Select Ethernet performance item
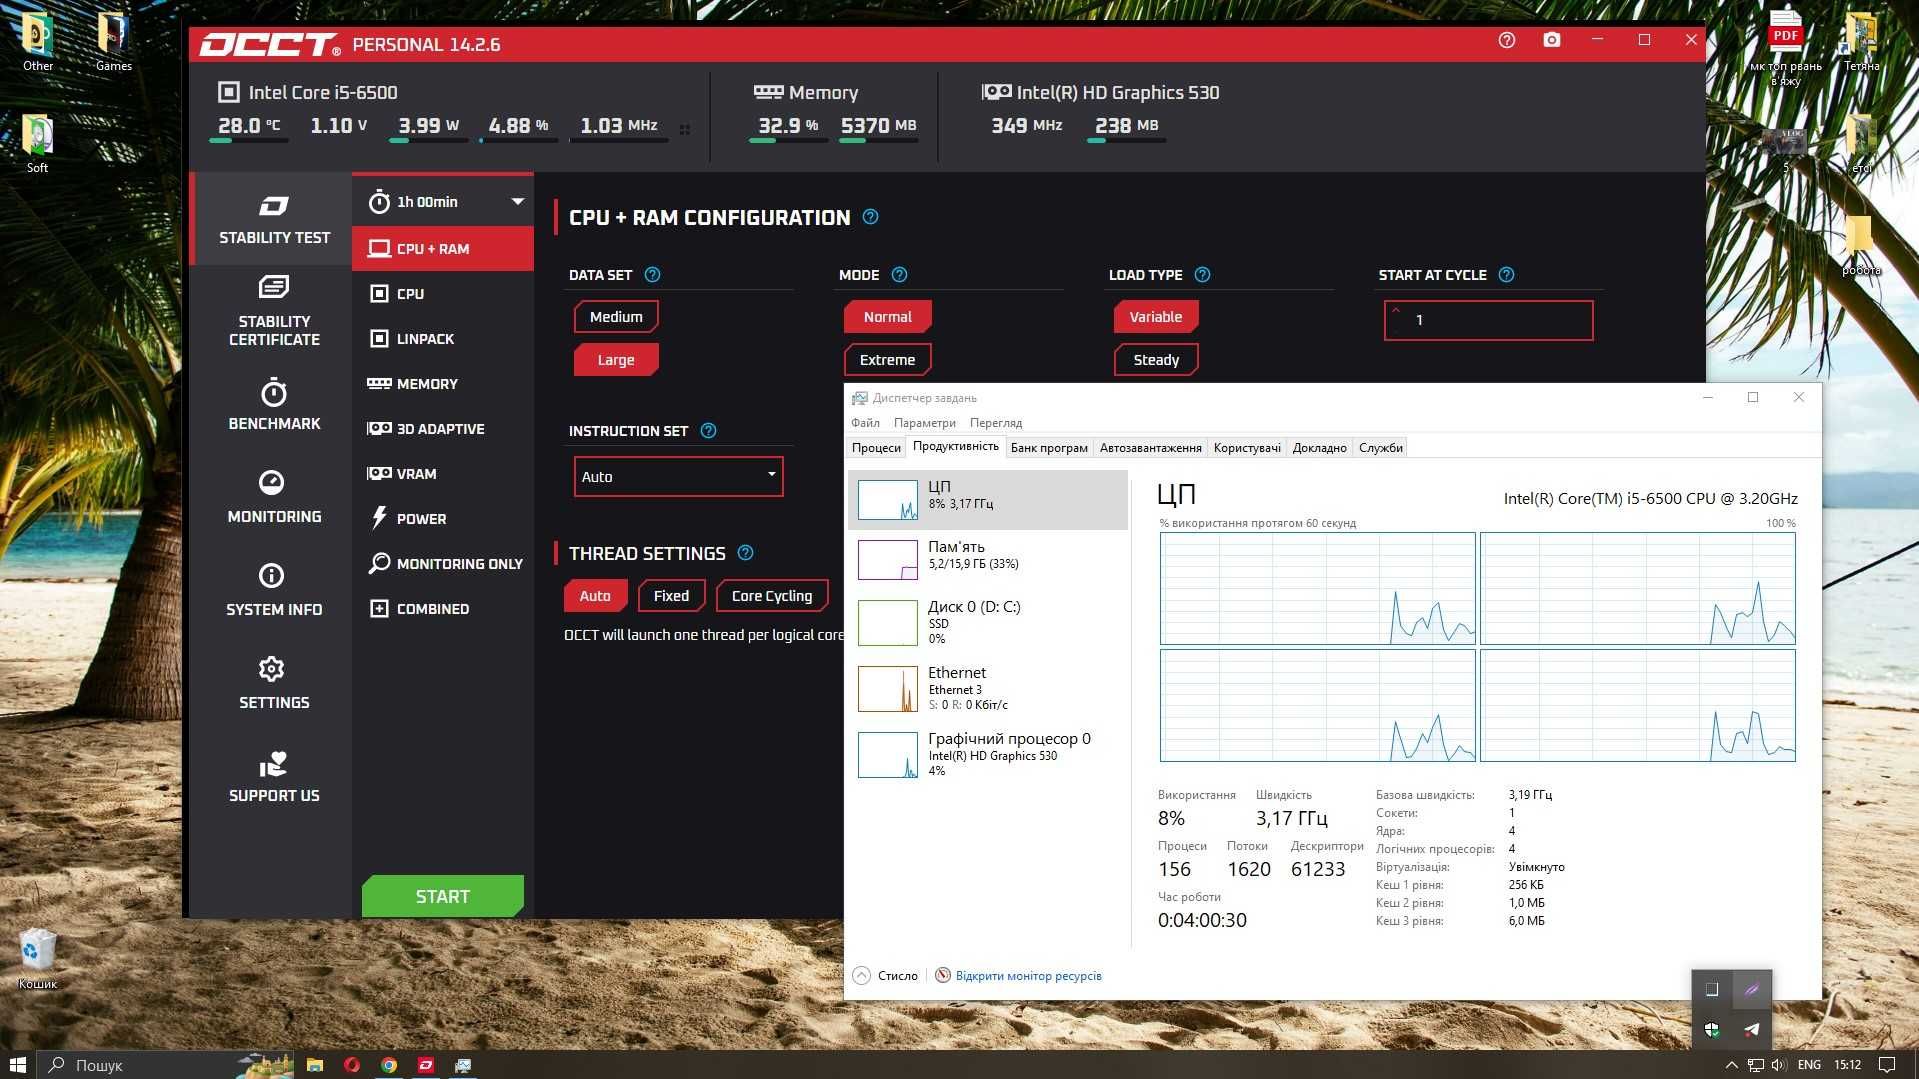Screen dimensions: 1919x1079 click(988, 688)
